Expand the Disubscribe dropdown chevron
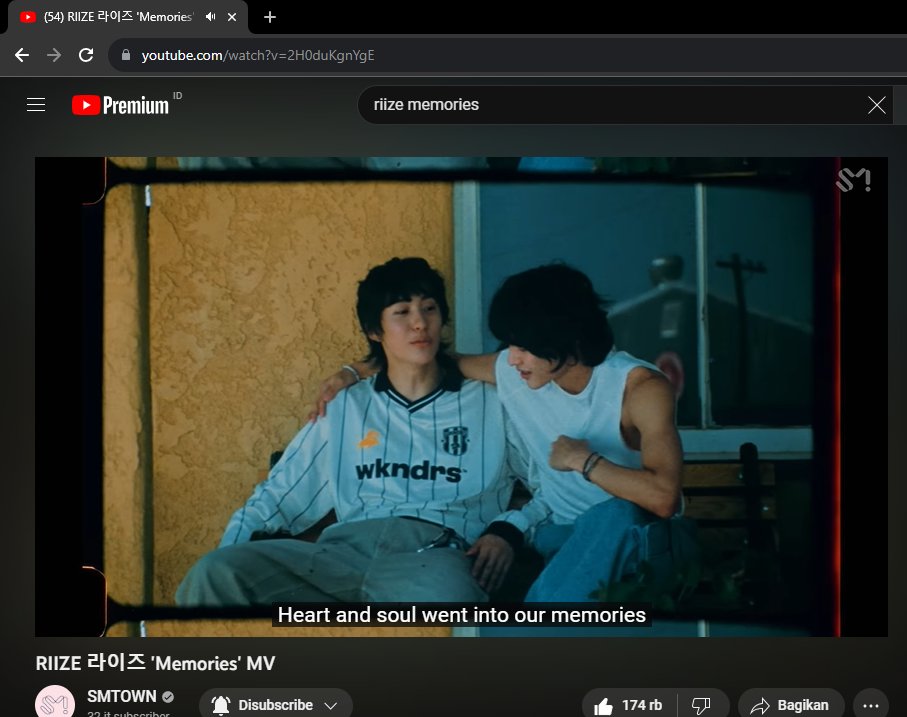This screenshot has width=907, height=717. [330, 703]
